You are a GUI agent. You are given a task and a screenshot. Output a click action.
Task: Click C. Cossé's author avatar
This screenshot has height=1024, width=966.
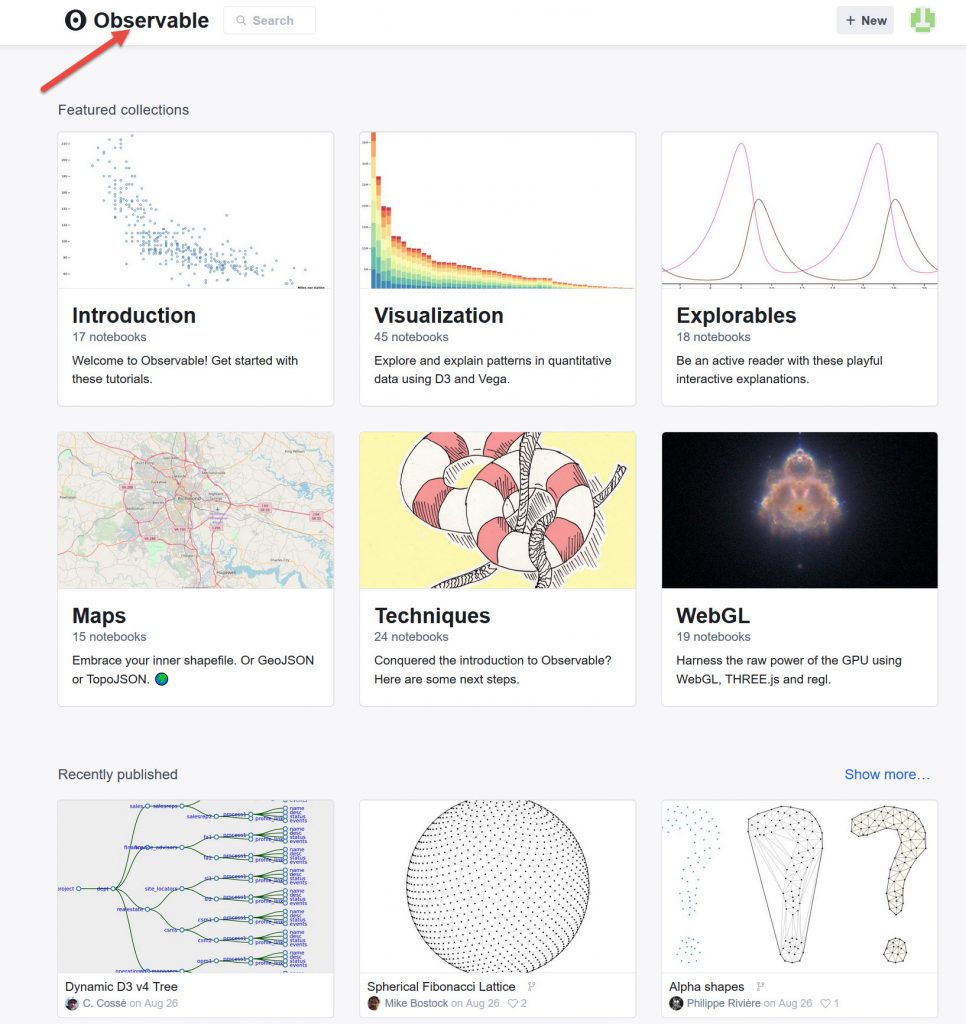click(72, 1003)
